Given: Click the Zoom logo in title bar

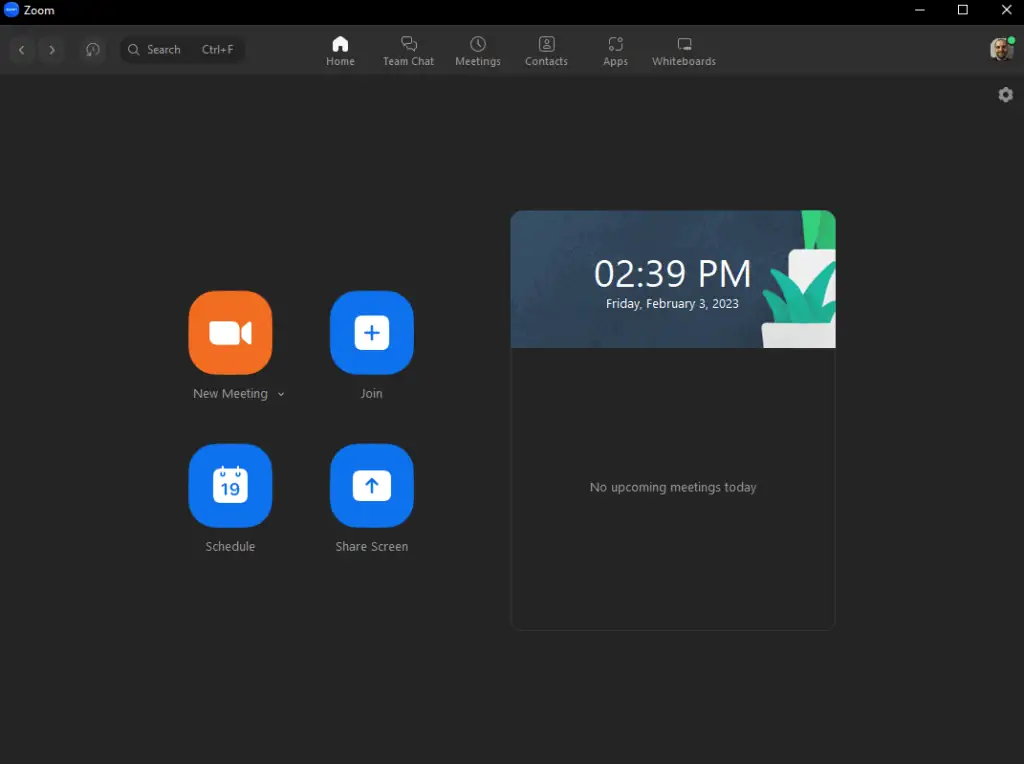Looking at the screenshot, I should point(12,10).
